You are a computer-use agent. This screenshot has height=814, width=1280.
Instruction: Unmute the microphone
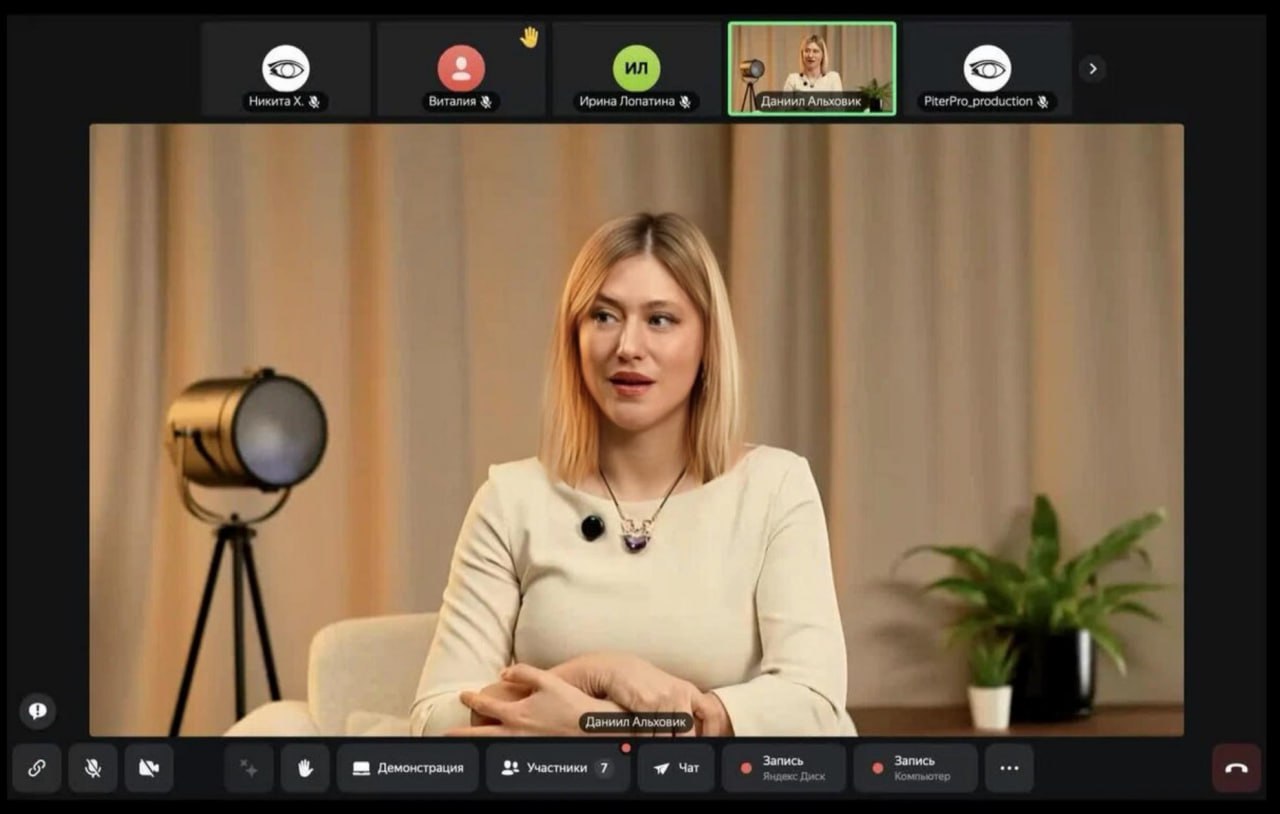[93, 768]
